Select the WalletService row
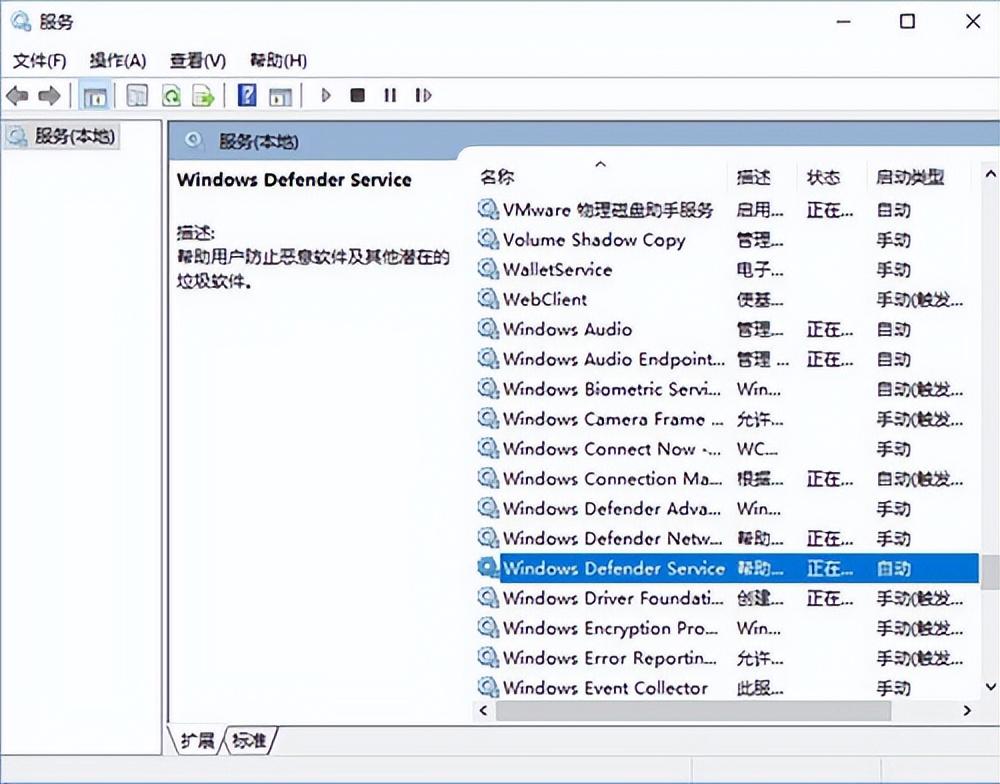Screen dimensions: 1000x784 click(727, 269)
